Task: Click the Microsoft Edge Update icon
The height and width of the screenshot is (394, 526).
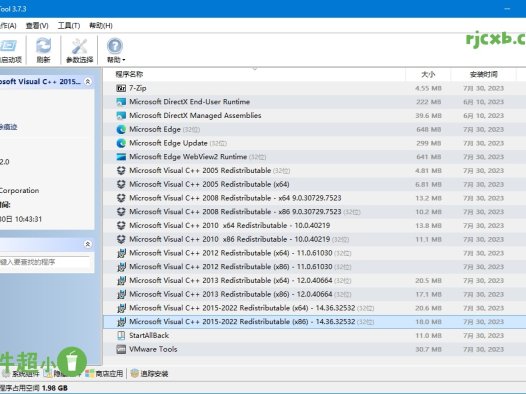Action: click(121, 143)
